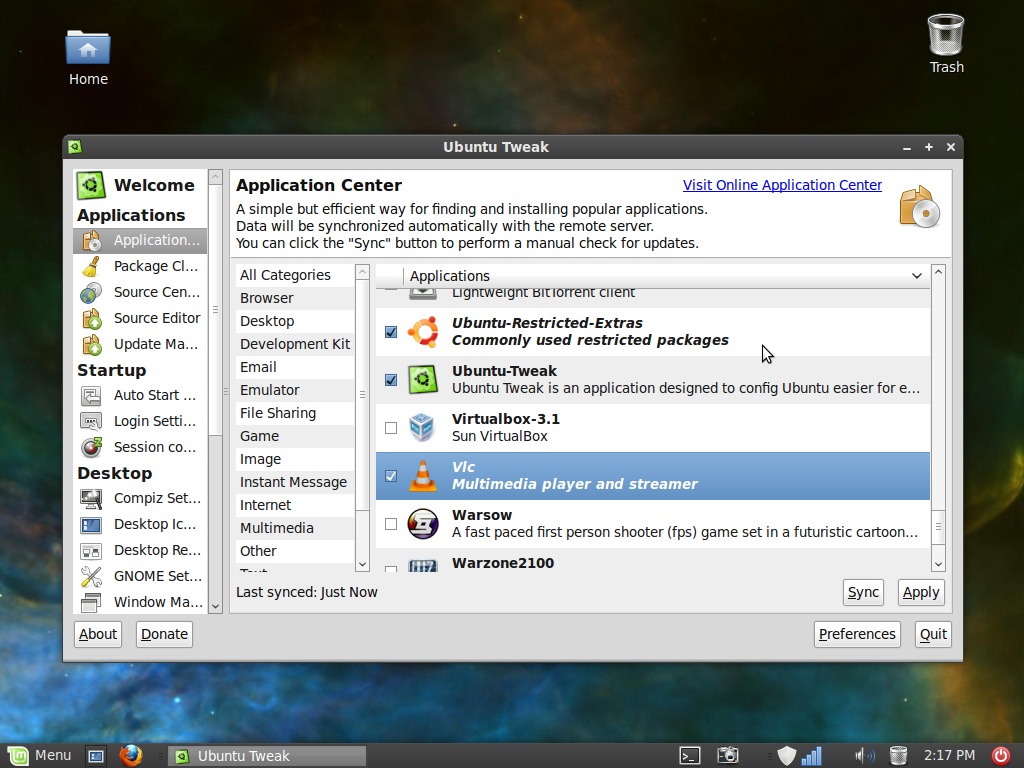Uncheck the Ubuntu-Restricted-Extras checkbox
This screenshot has height=768, width=1024.
click(x=391, y=332)
